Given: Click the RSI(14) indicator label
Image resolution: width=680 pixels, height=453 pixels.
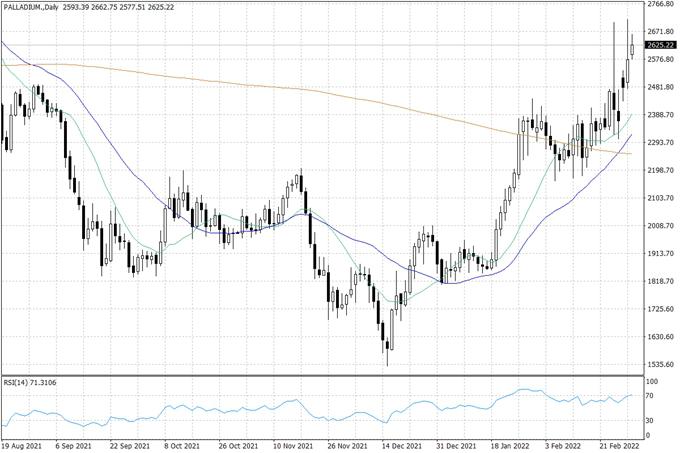Looking at the screenshot, I should (x=29, y=383).
